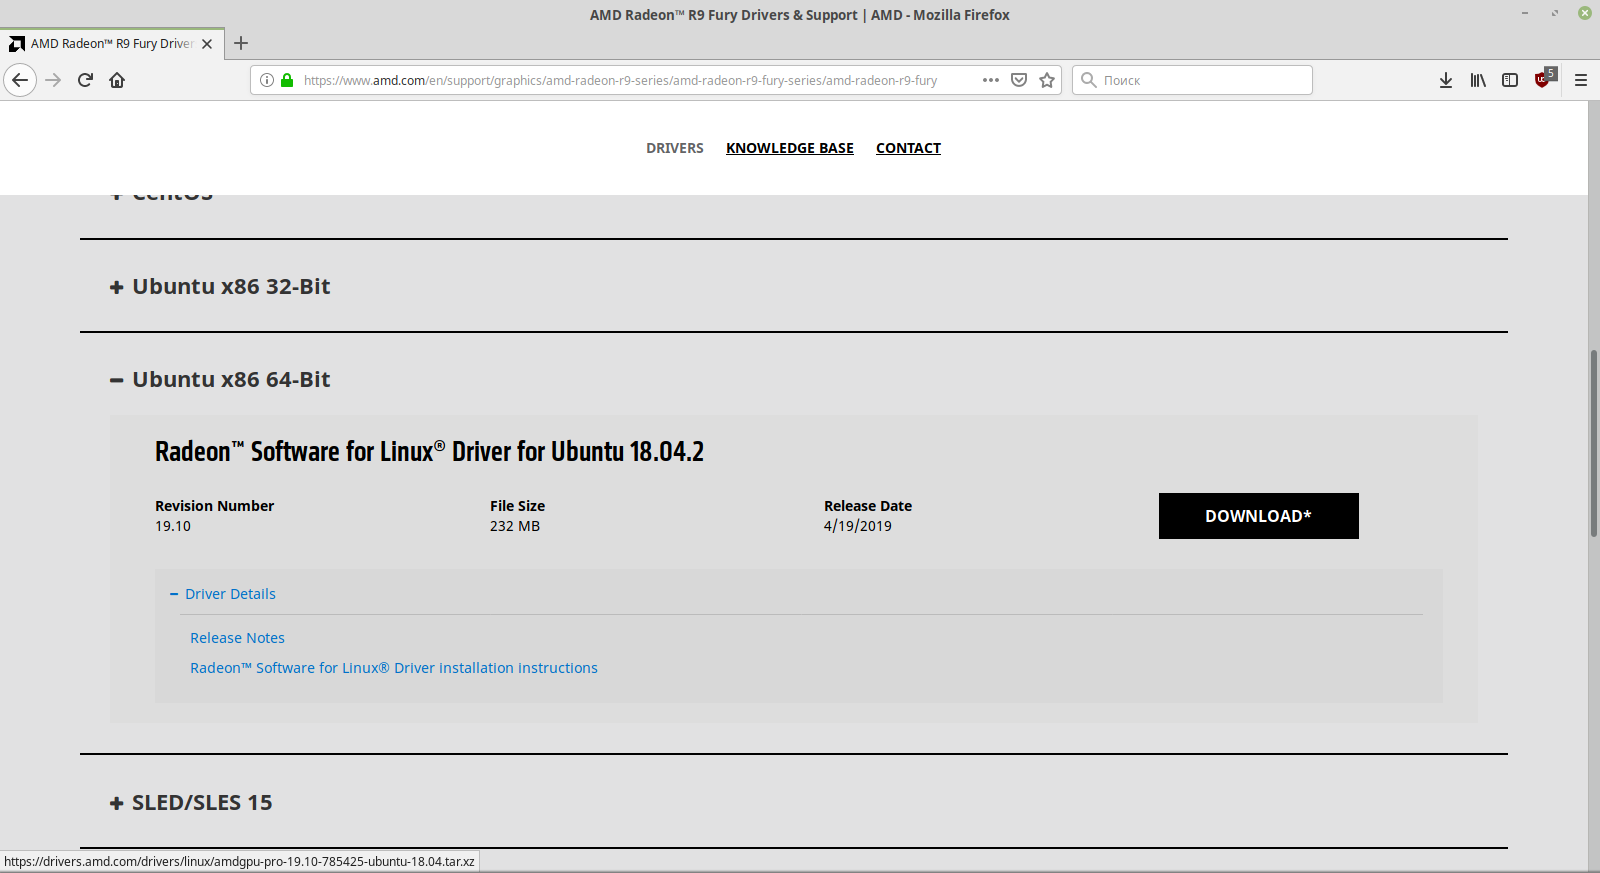The image size is (1600, 873).
Task: Open a new browser tab
Action: coord(241,43)
